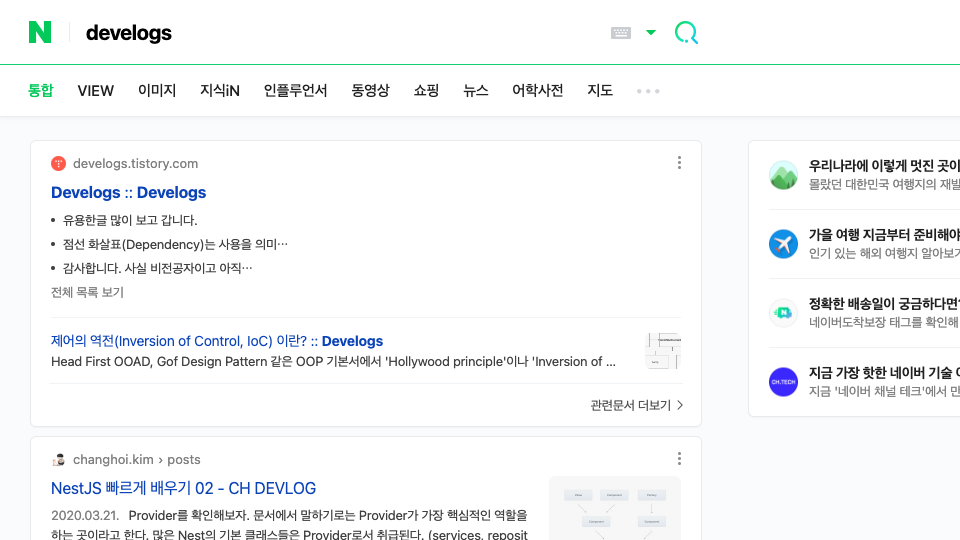
Task: Open options menu for develogs.tistory.com result
Action: (x=679, y=163)
